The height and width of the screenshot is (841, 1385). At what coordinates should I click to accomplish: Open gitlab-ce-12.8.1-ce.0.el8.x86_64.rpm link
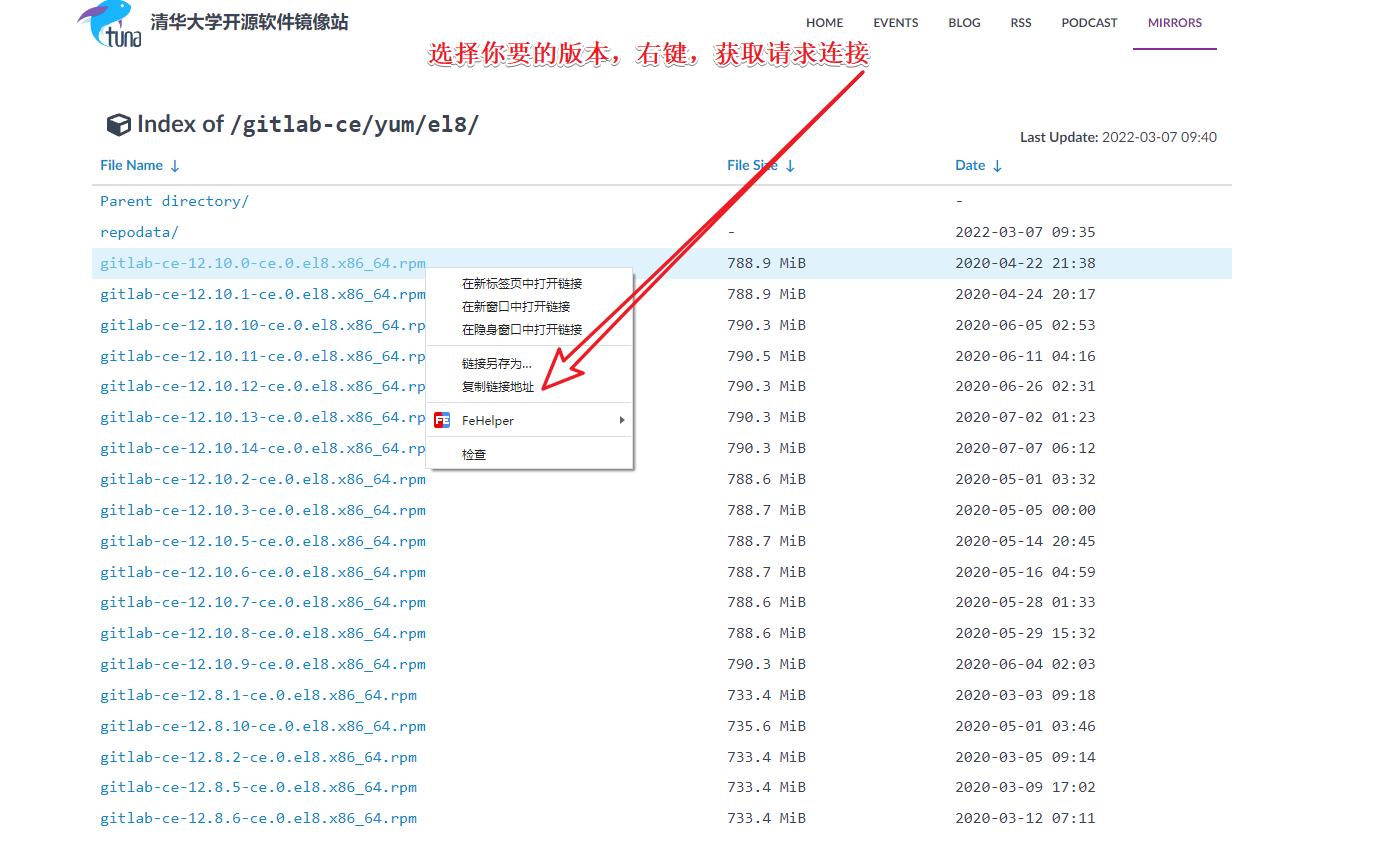tap(259, 695)
